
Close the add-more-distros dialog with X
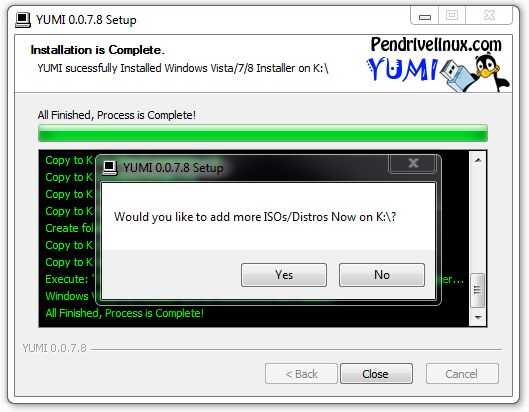(x=413, y=163)
